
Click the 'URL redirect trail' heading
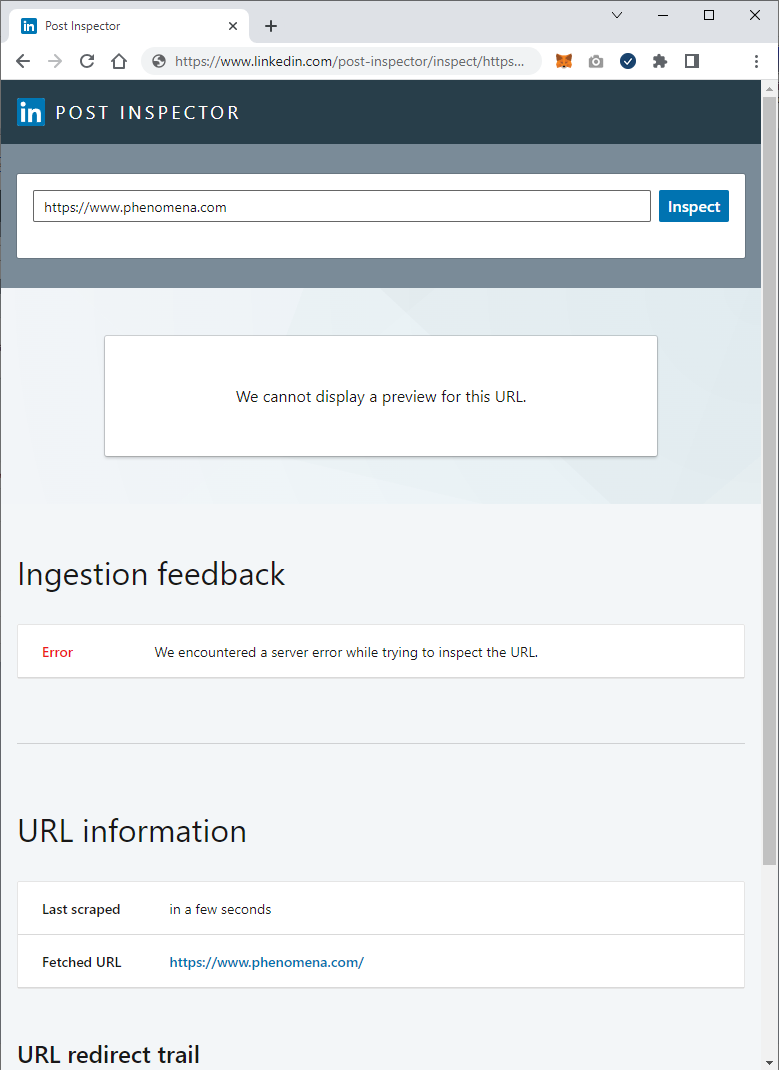(x=109, y=1054)
